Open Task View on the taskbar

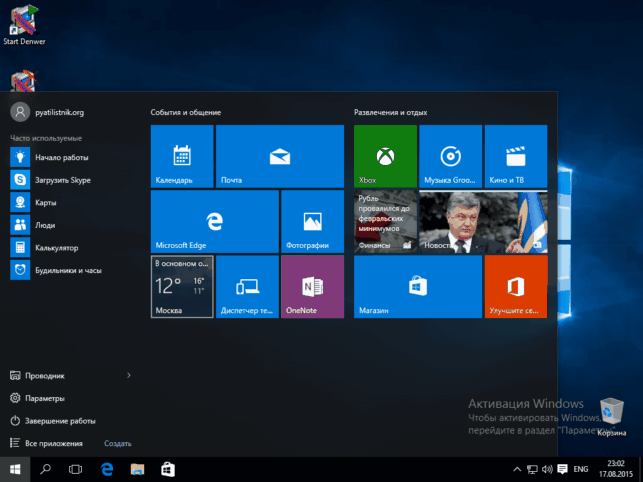[x=75, y=469]
